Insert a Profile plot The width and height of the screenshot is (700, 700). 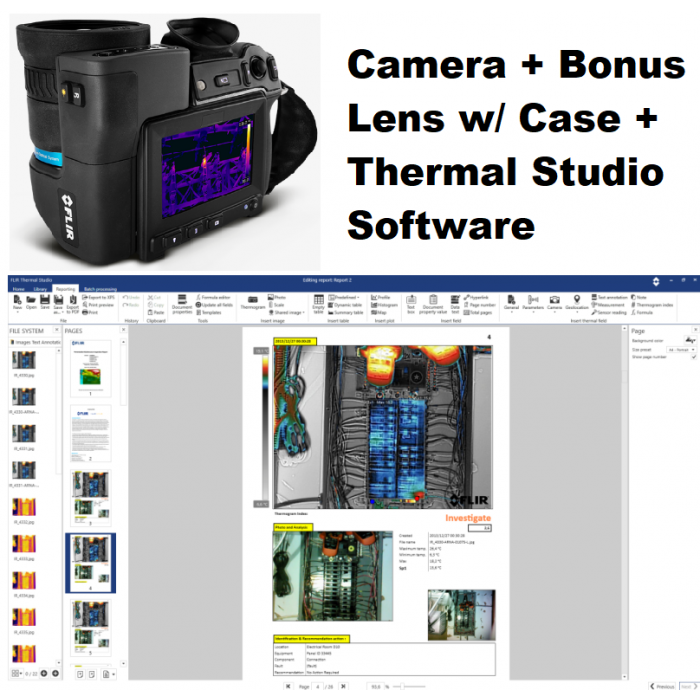click(x=380, y=297)
